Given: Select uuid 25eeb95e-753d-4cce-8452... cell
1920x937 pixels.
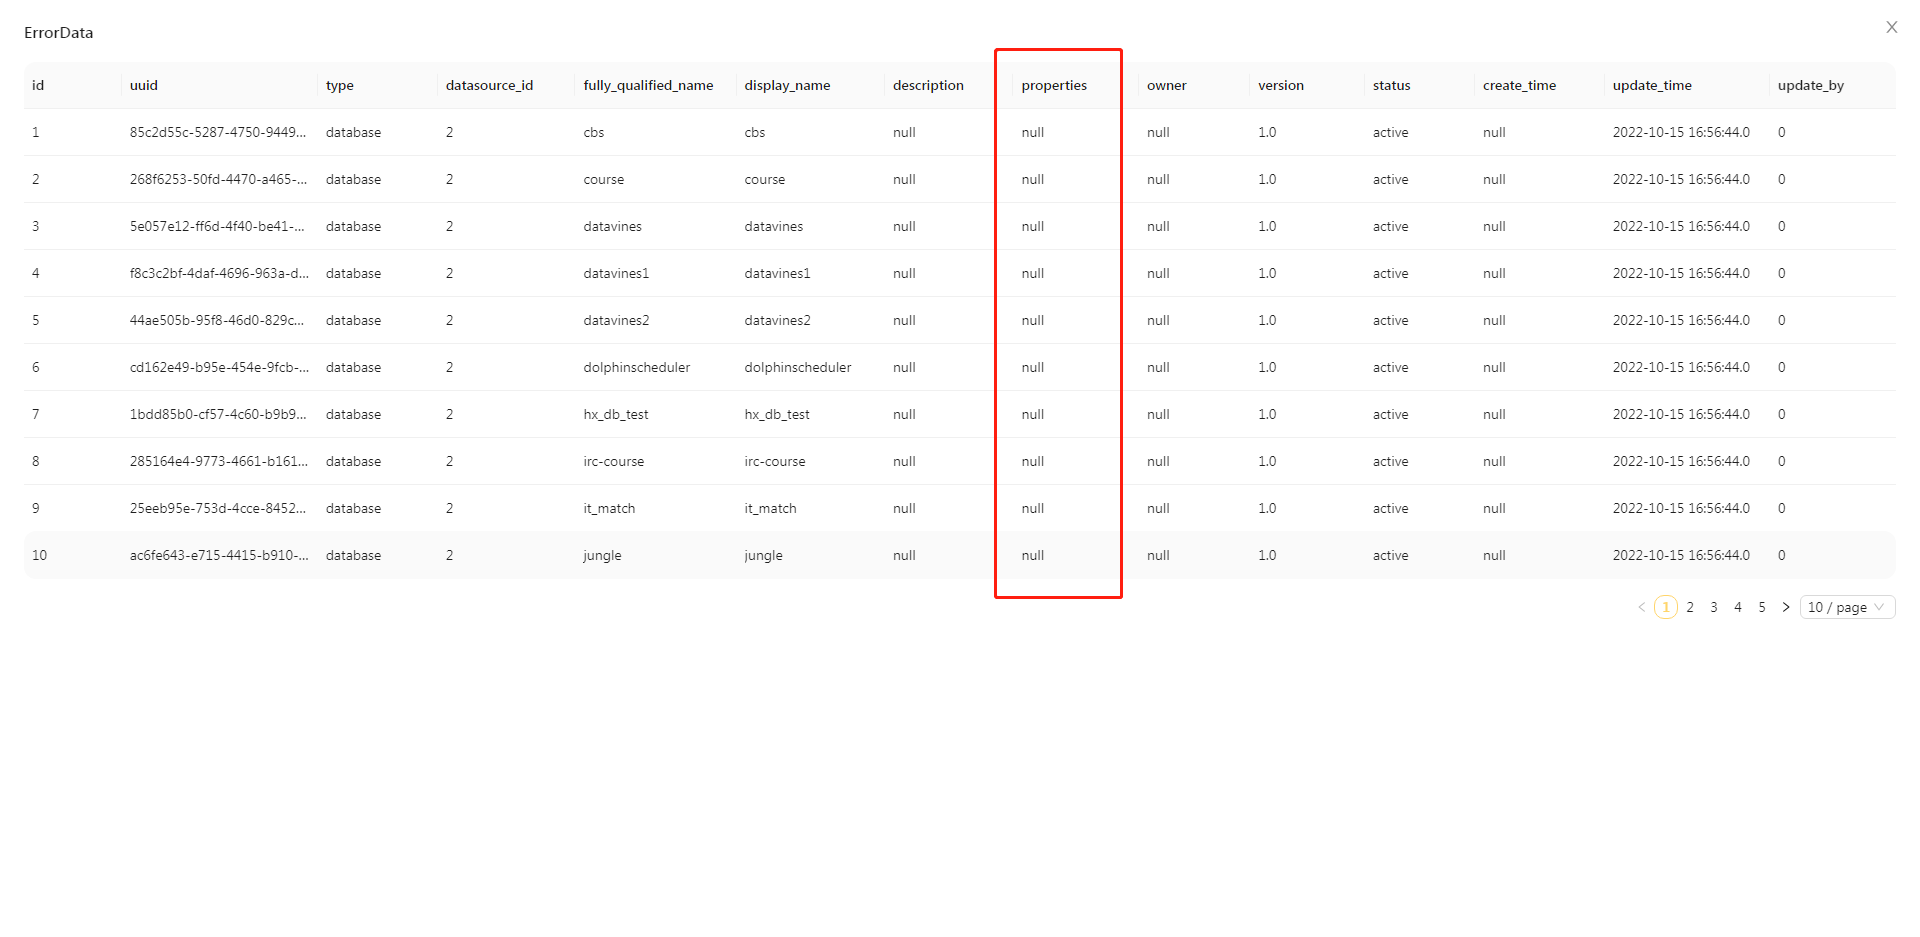Looking at the screenshot, I should pos(218,508).
